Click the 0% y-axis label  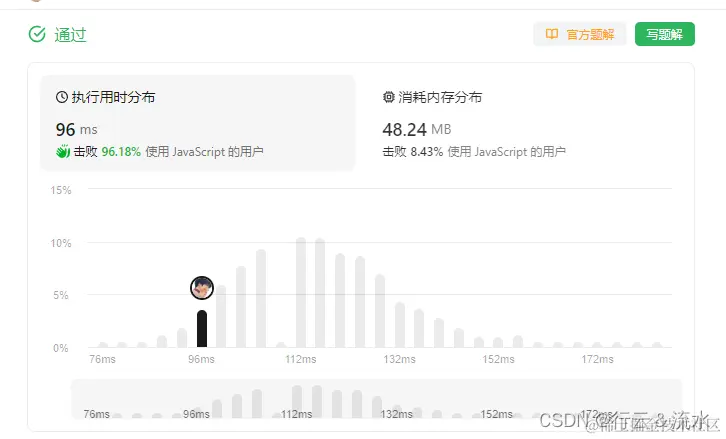tap(61, 348)
